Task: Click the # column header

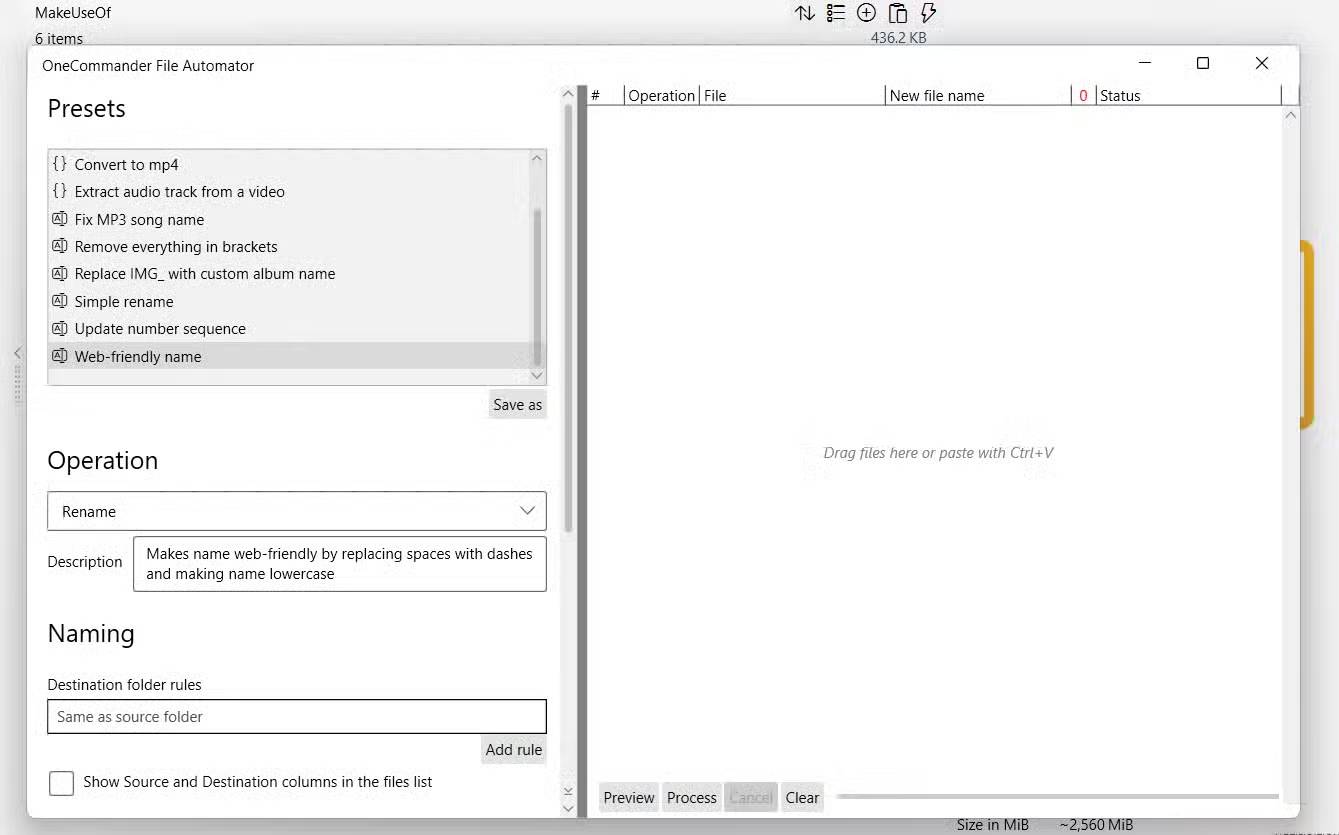Action: click(605, 95)
